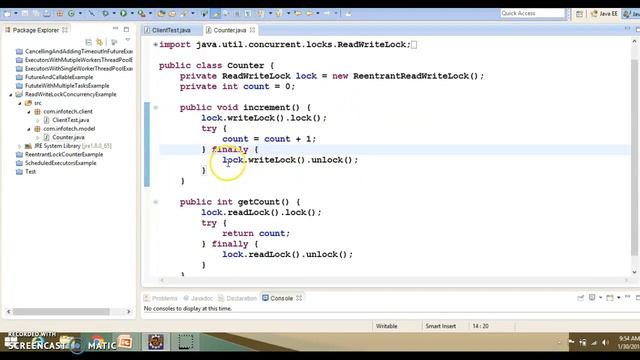Expand the Counter.java tree node
The height and width of the screenshot is (360, 640).
[x=38, y=138]
